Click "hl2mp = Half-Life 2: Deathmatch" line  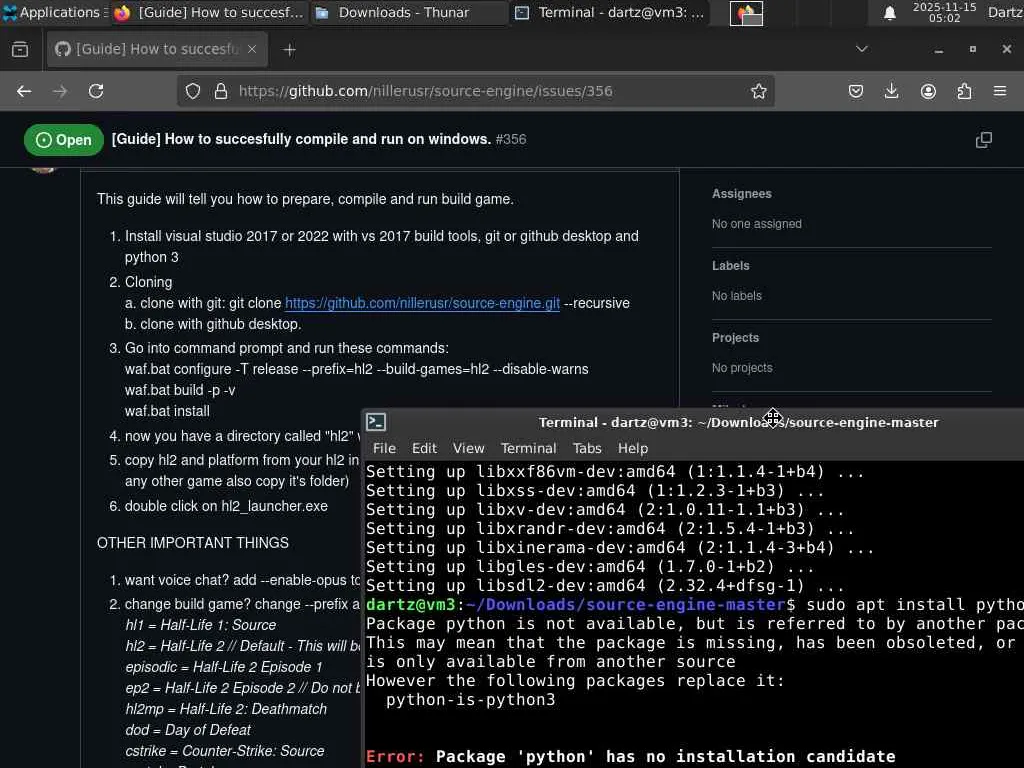pos(226,709)
